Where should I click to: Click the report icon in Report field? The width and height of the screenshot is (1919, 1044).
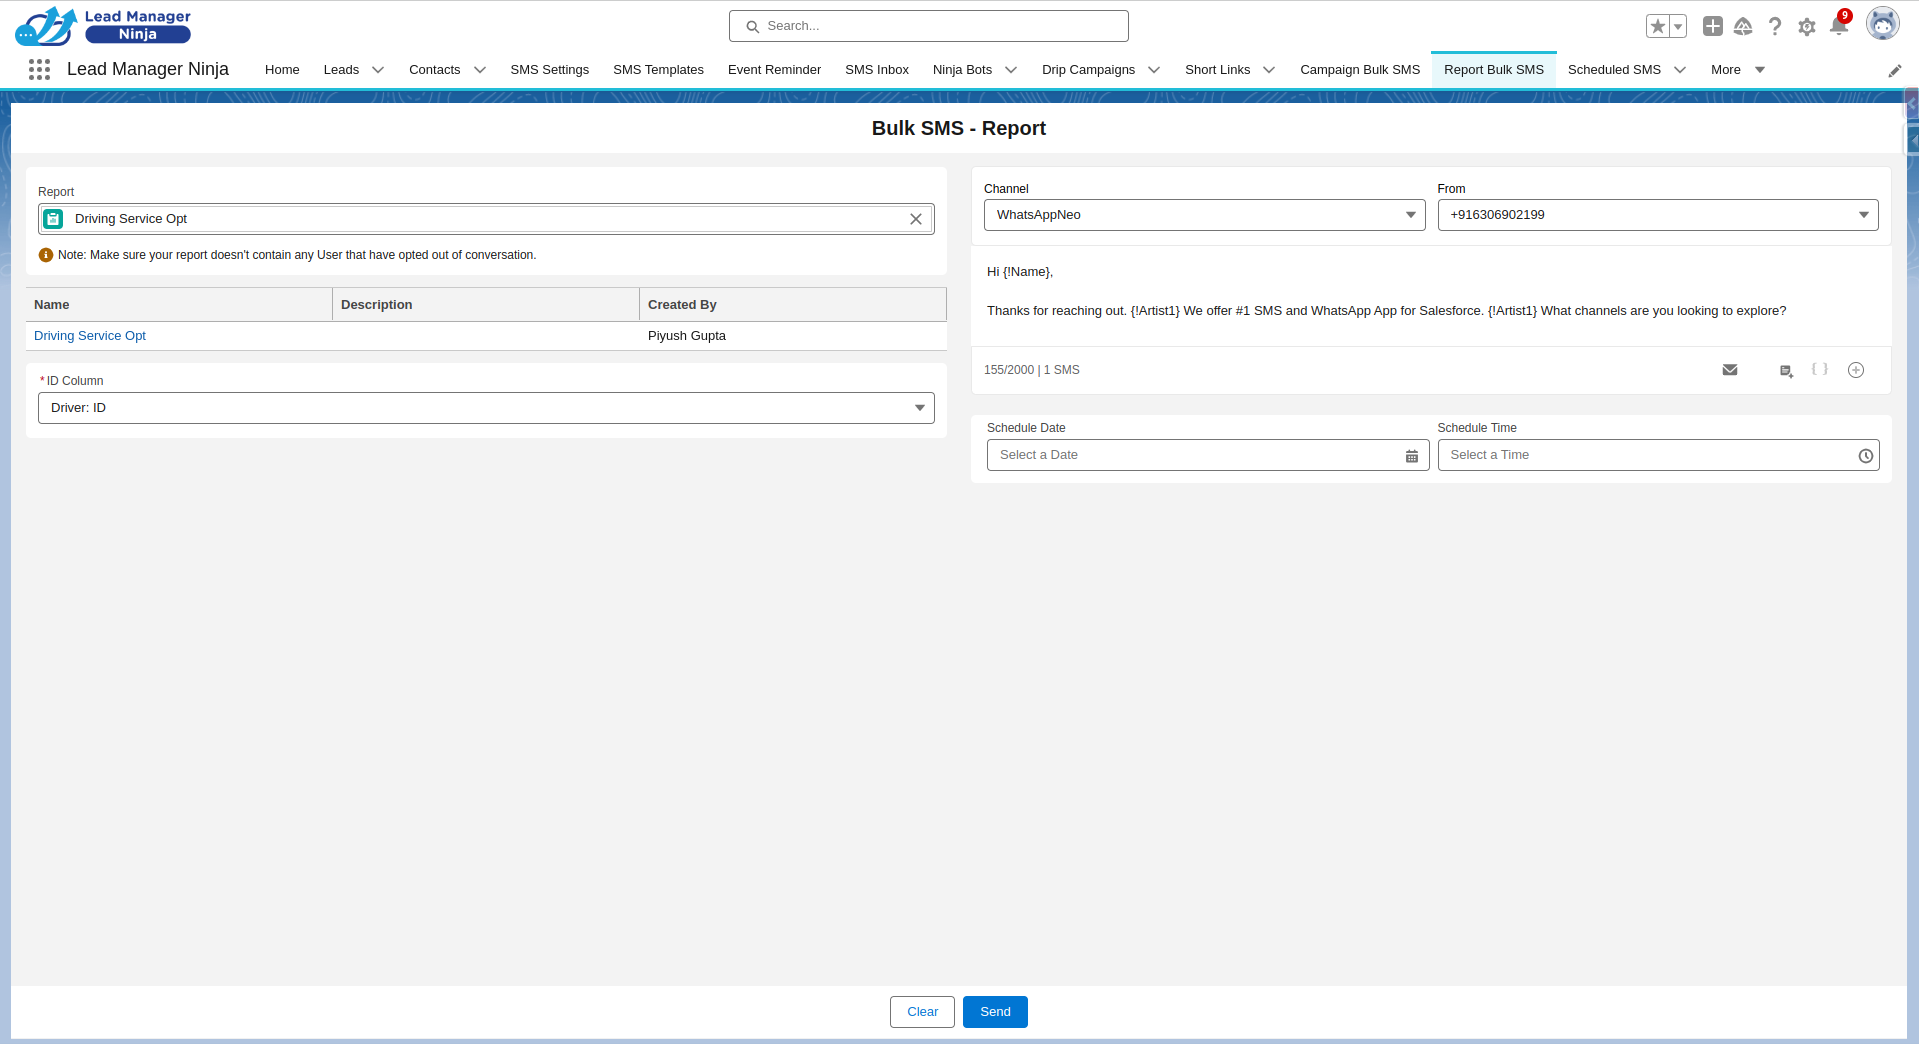click(54, 219)
